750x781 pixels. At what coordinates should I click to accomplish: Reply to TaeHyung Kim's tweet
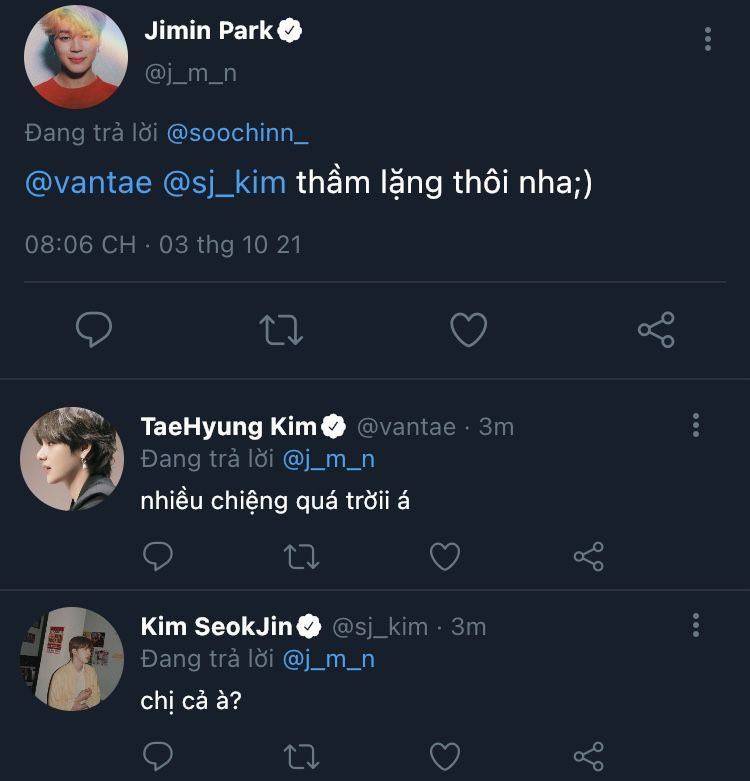coord(158,556)
